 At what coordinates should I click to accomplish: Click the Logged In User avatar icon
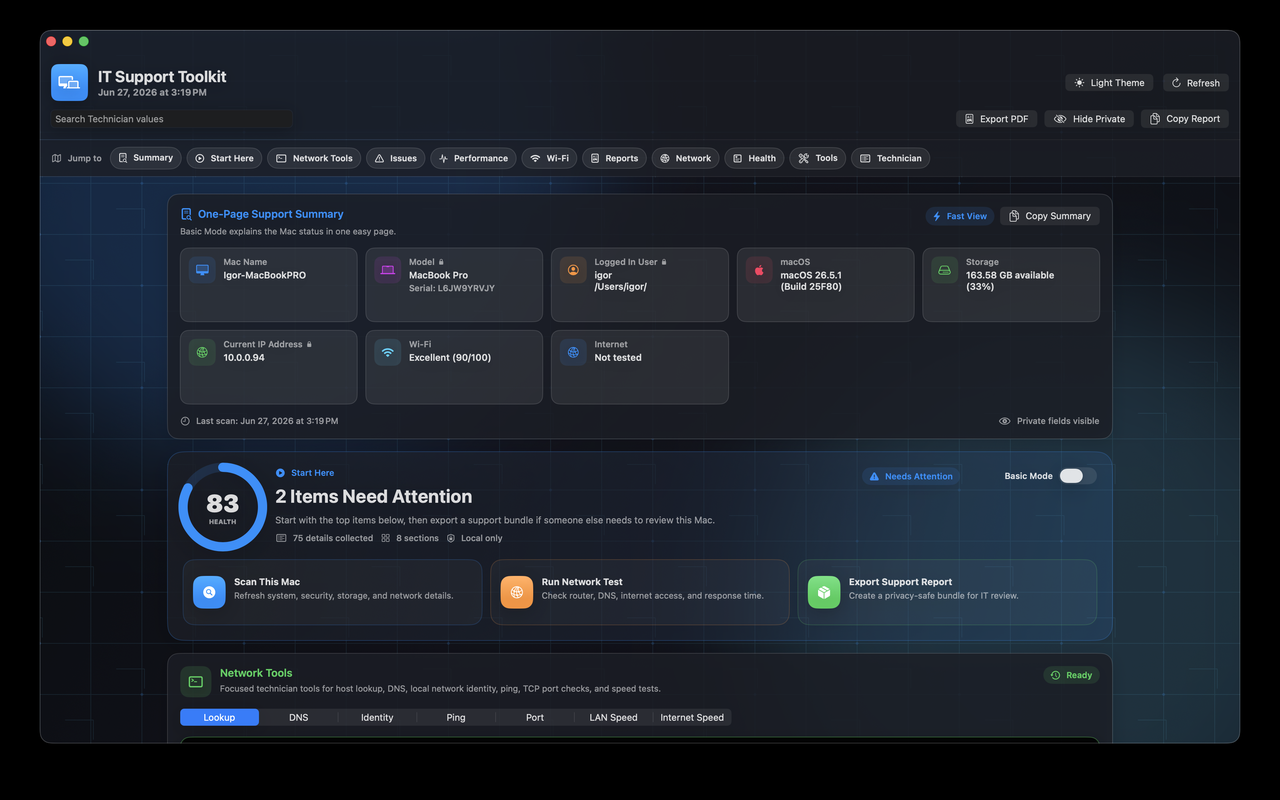click(574, 270)
